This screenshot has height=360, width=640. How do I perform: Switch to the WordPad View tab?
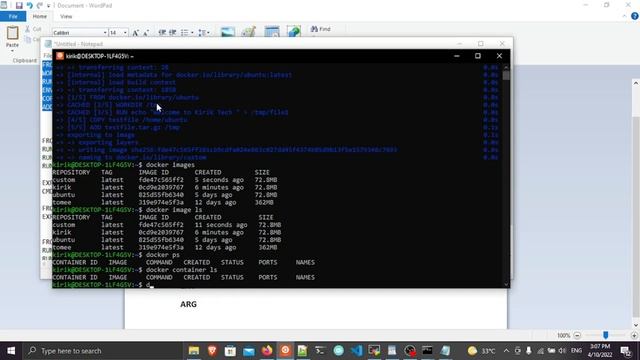point(66,16)
